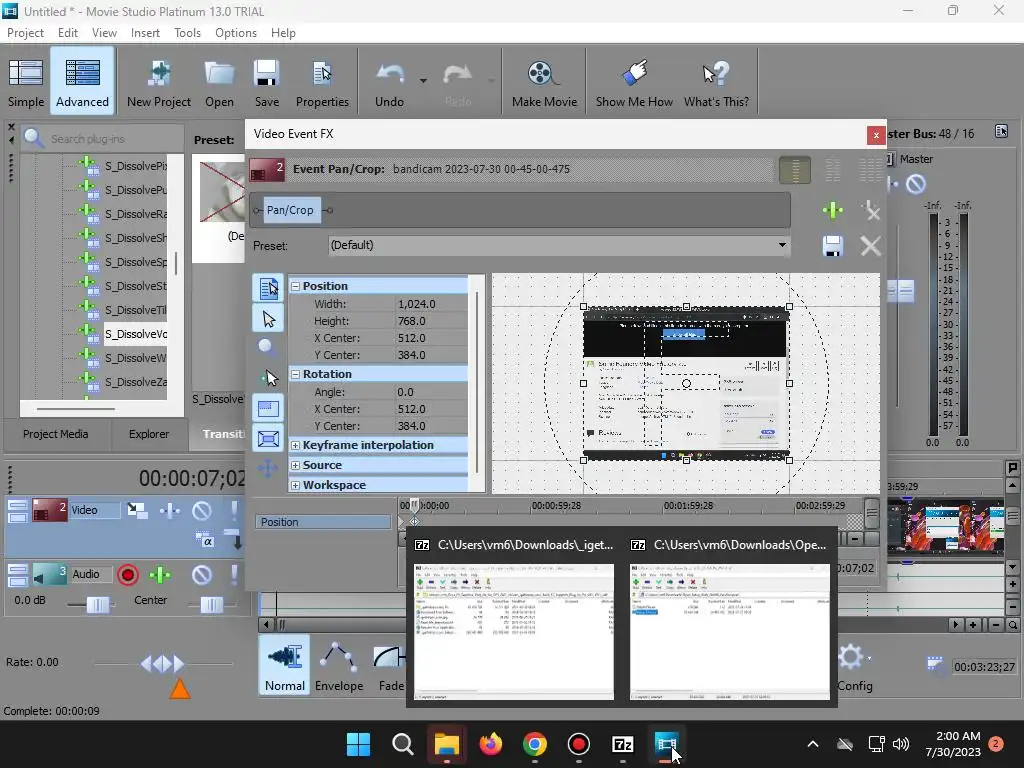The height and width of the screenshot is (768, 1024).
Task: Expand the Source section
Action: (x=296, y=466)
